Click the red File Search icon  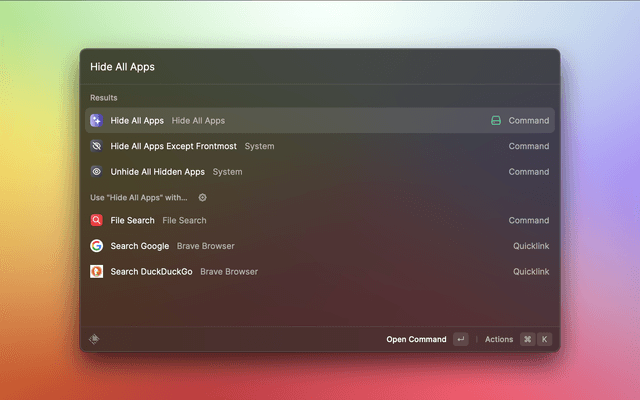97,220
